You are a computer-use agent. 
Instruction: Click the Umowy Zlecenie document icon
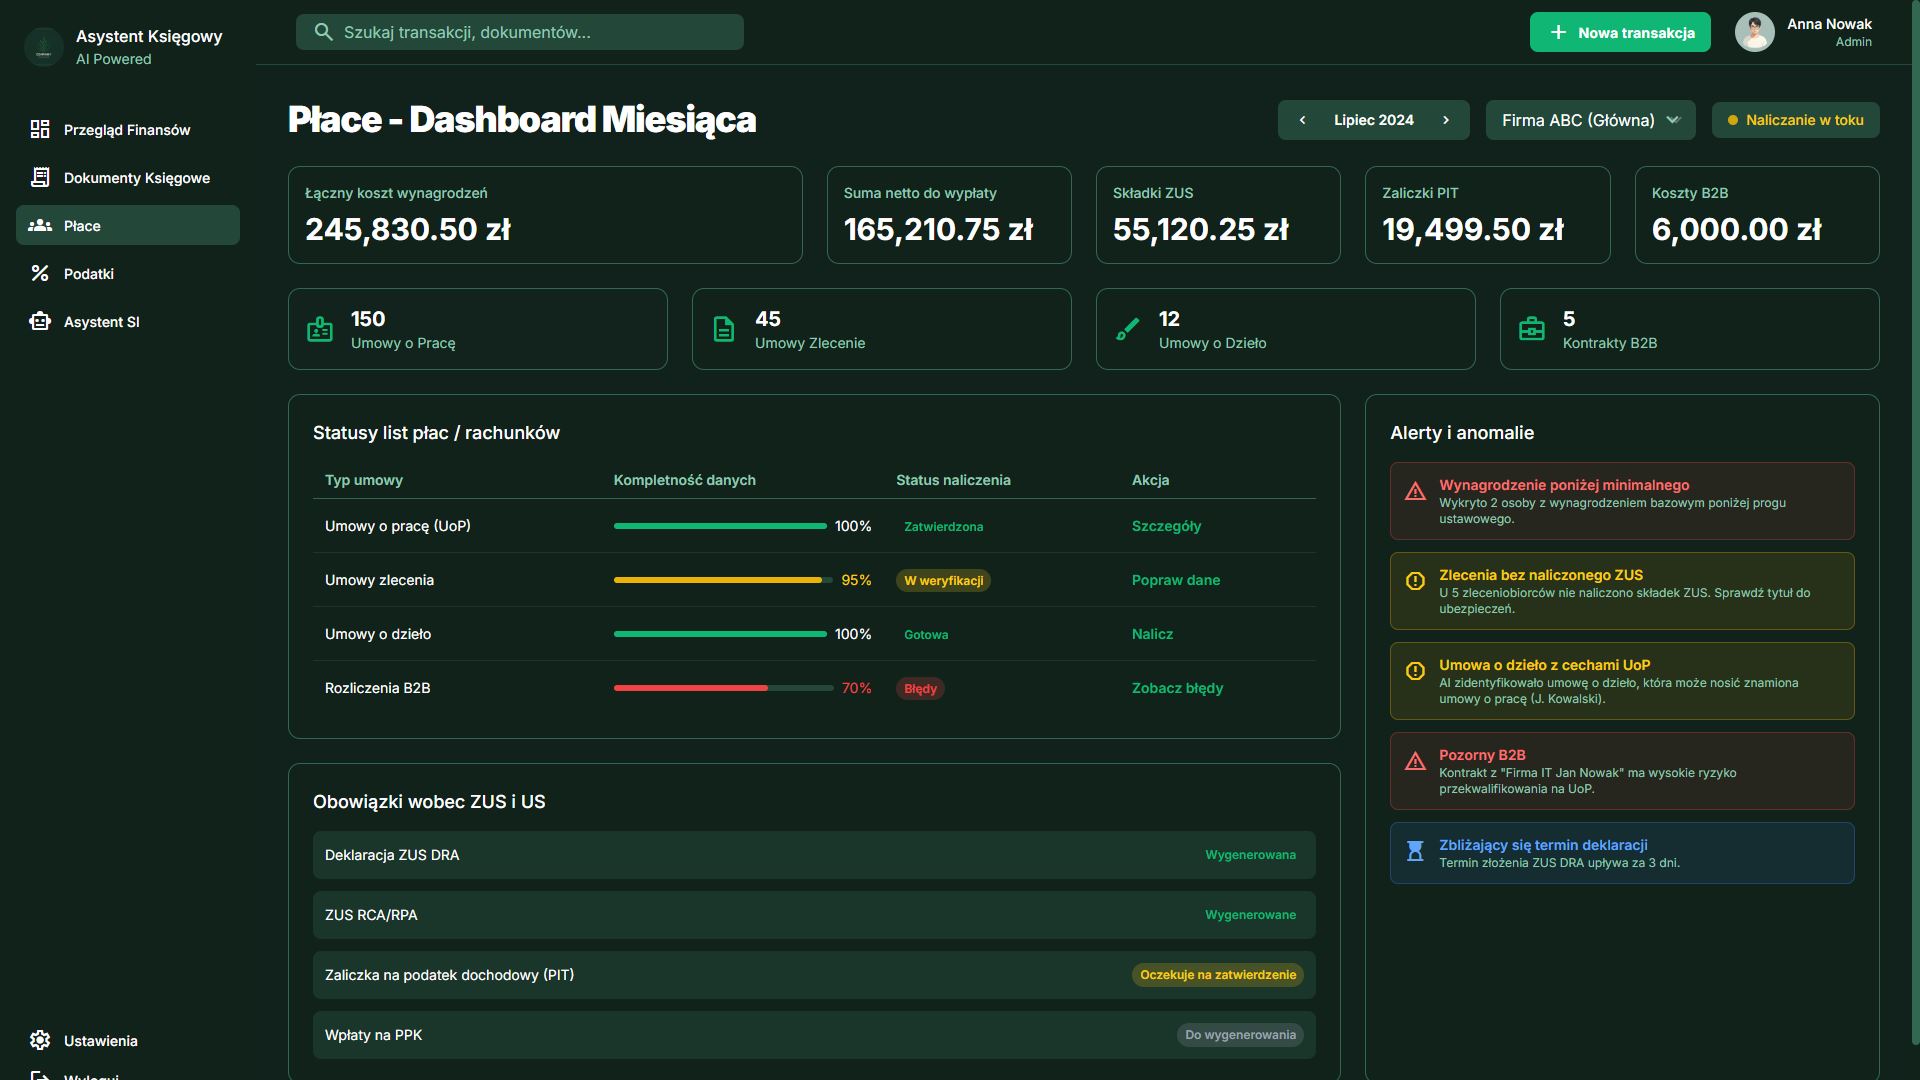[x=724, y=329]
